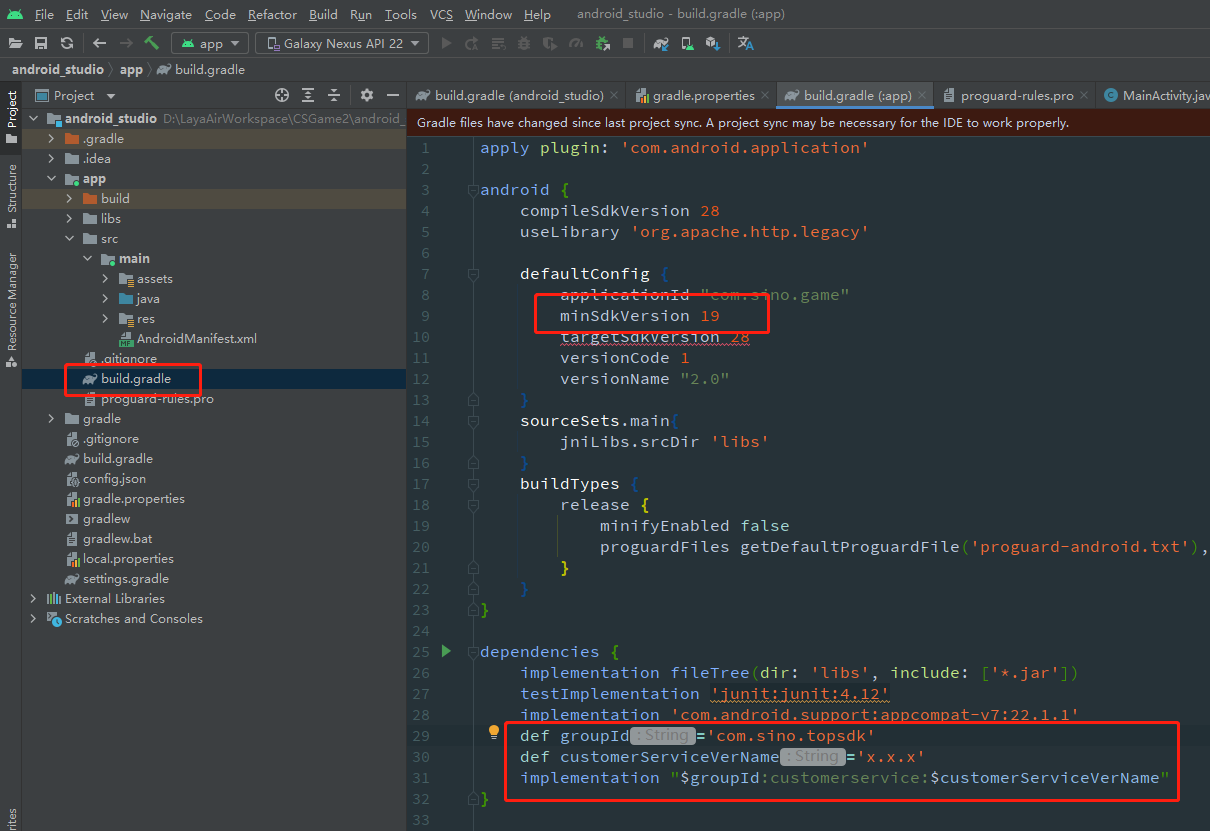This screenshot has width=1210, height=831.
Task: Save all files using the floppy icon
Action: click(x=41, y=43)
